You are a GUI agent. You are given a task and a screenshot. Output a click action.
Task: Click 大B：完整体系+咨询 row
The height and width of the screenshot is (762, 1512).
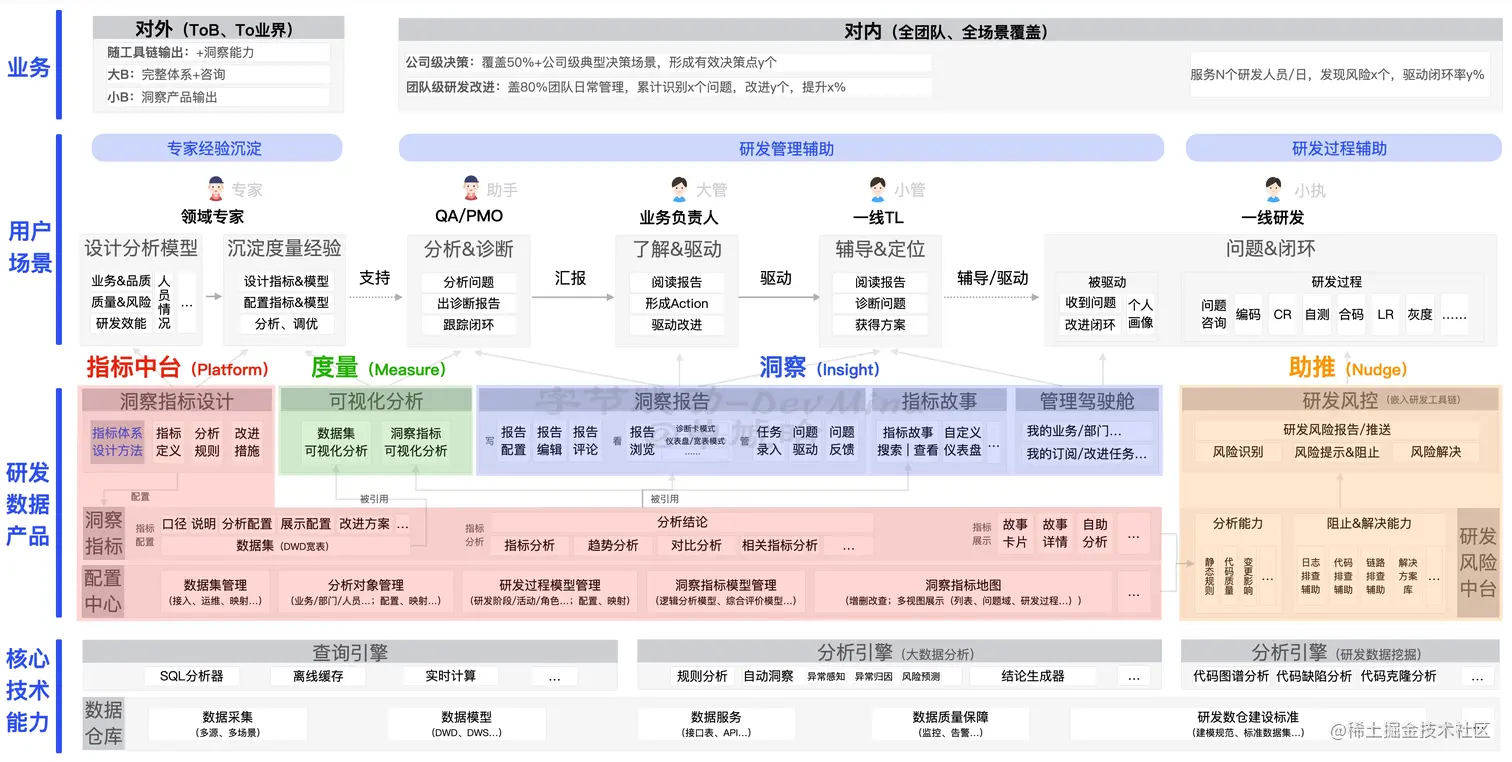pos(217,75)
